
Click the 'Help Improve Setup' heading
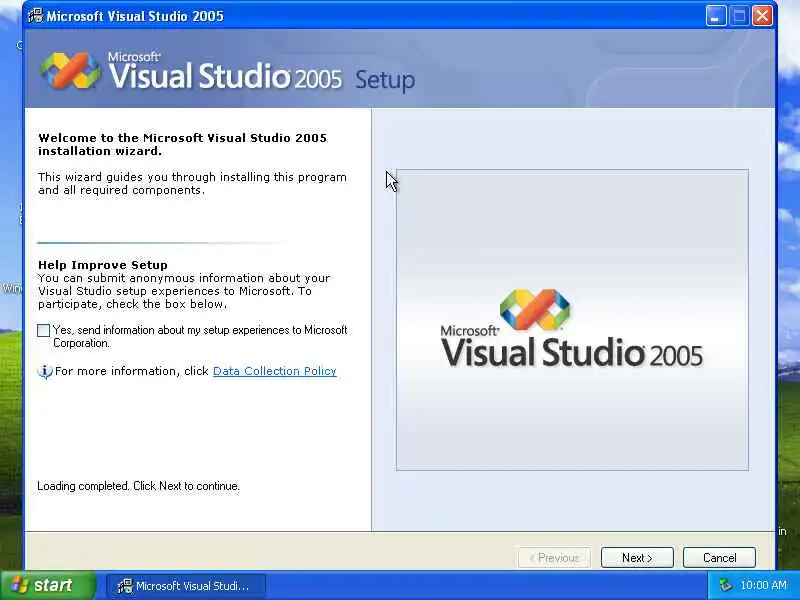tap(103, 265)
